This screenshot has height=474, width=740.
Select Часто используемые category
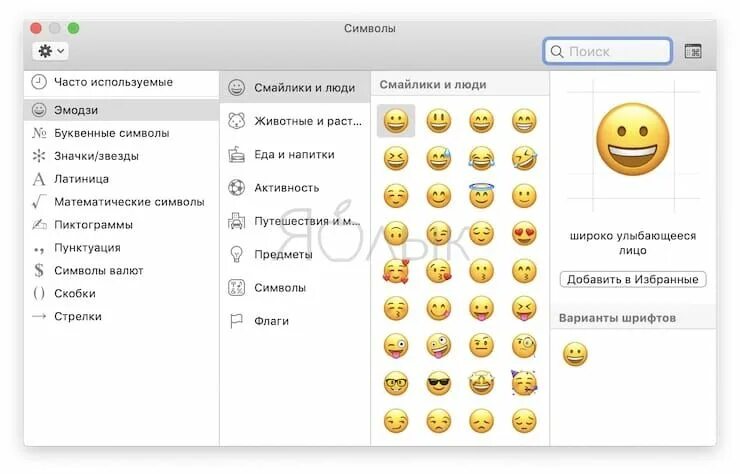click(x=121, y=82)
